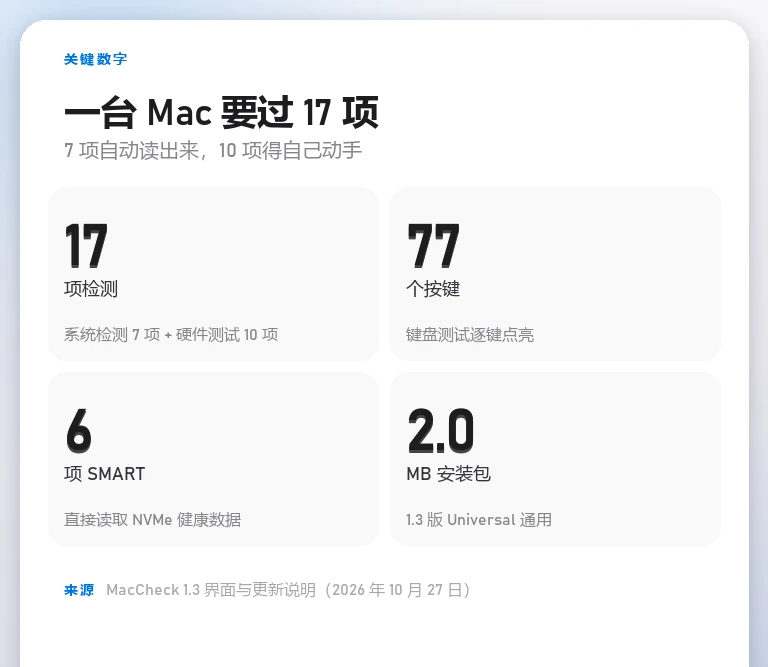
Task: Click the 项检测 label
Action: (91, 289)
